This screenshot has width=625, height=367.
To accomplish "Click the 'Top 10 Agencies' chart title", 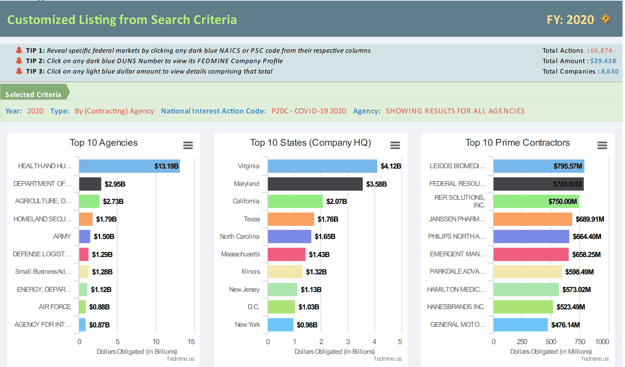I will click(104, 143).
